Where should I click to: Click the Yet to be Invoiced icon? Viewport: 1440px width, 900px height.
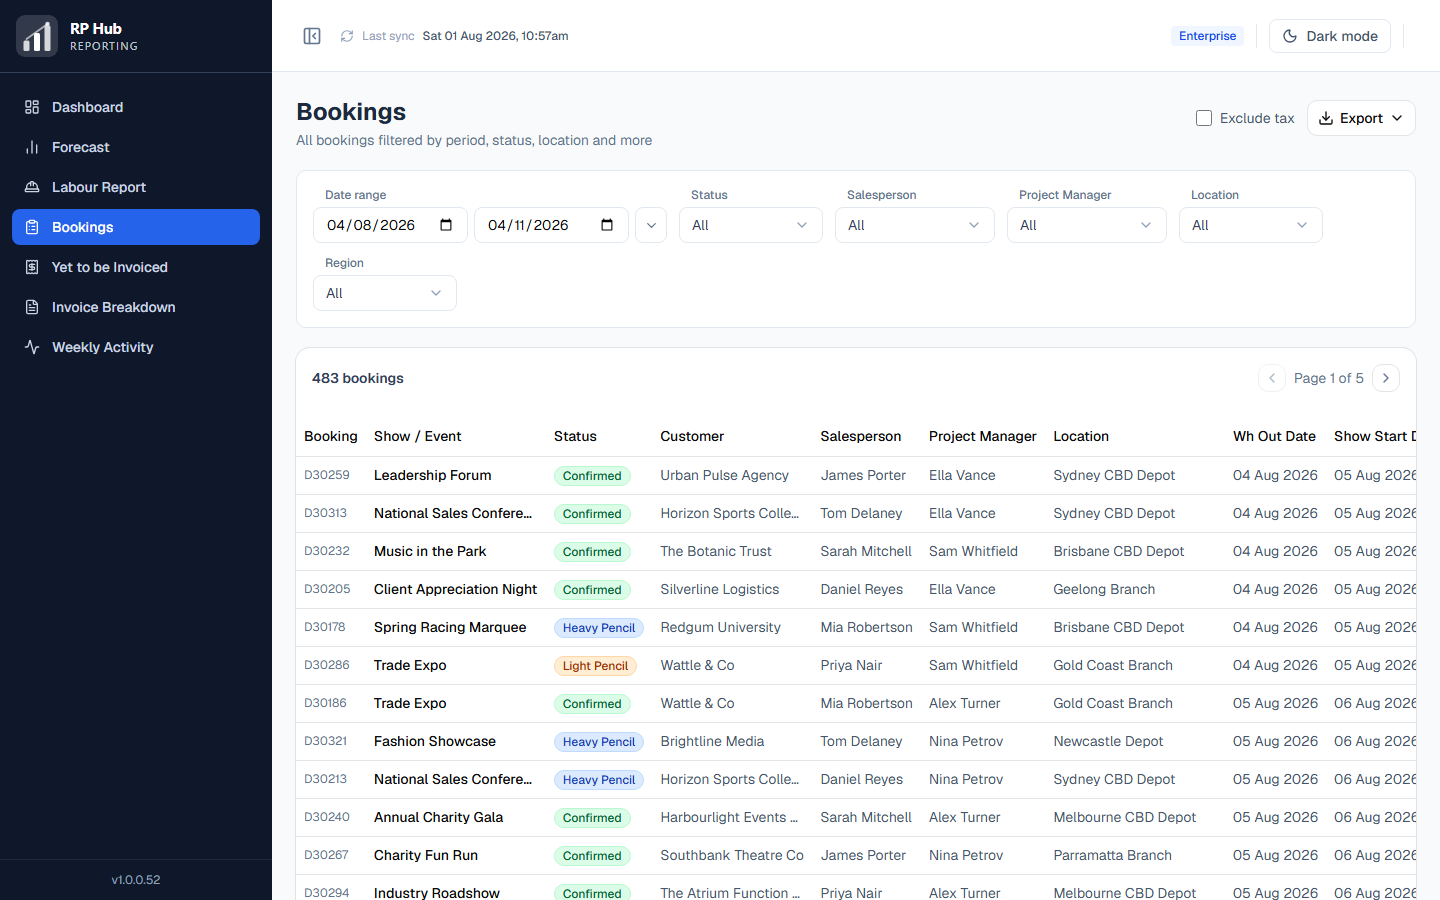pyautogui.click(x=32, y=267)
